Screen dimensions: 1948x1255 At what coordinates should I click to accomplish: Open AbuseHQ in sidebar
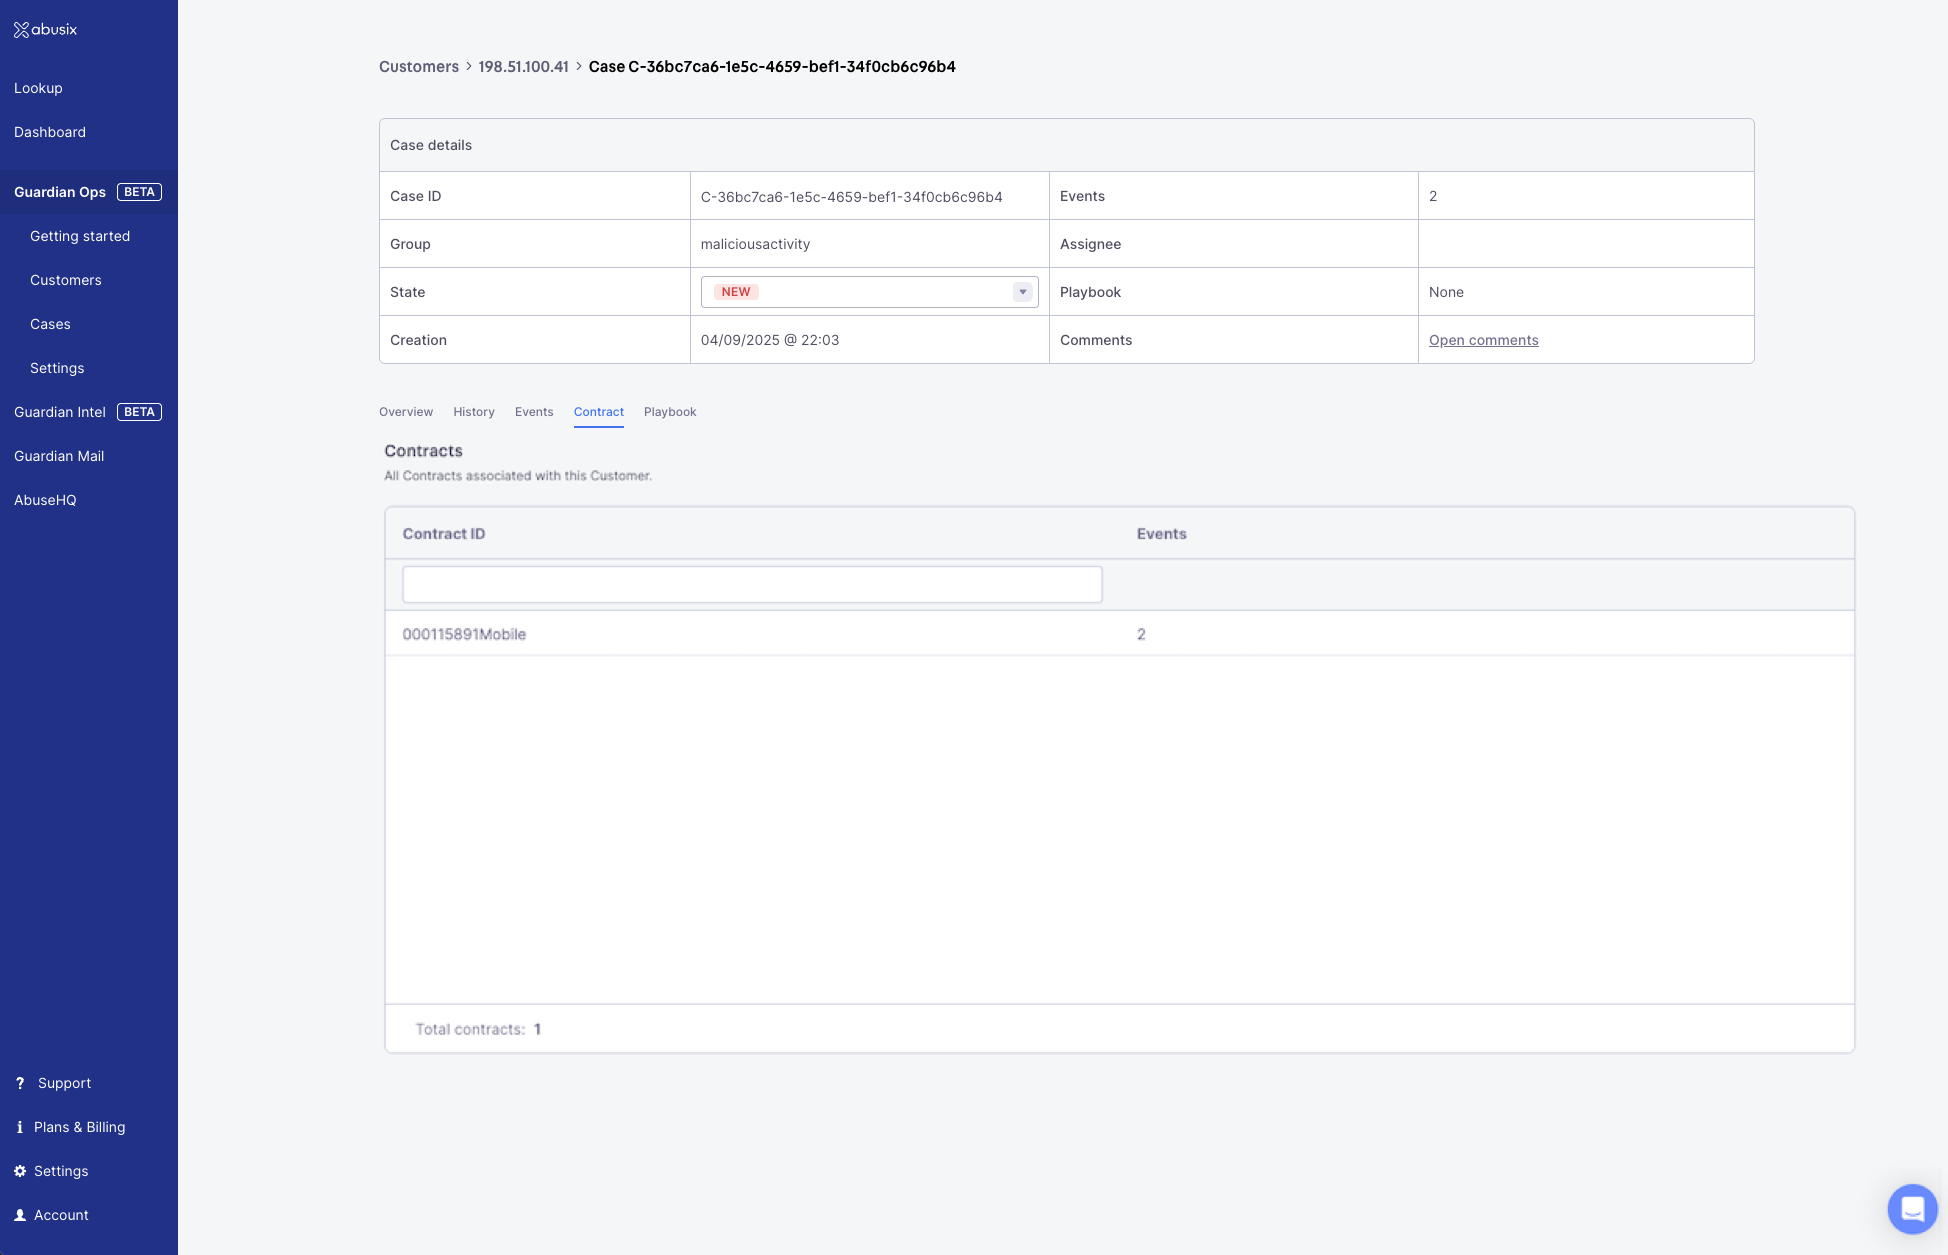coord(45,500)
